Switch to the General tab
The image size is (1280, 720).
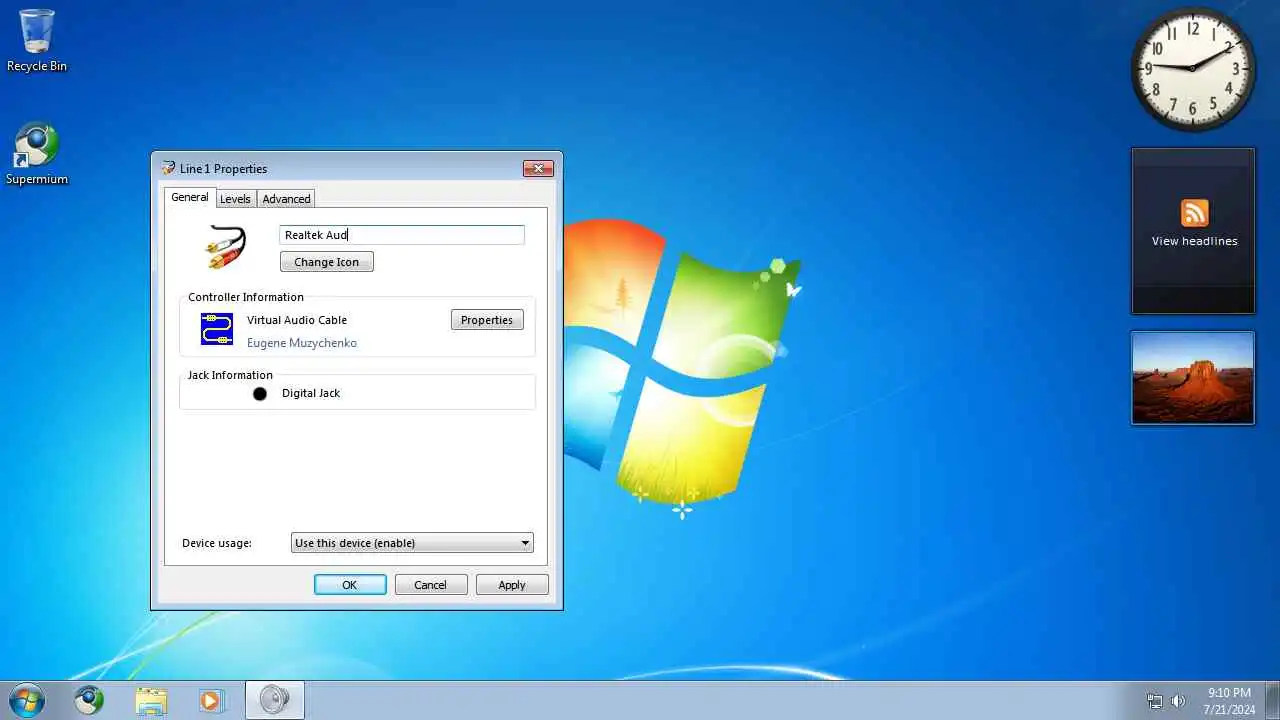(190, 197)
